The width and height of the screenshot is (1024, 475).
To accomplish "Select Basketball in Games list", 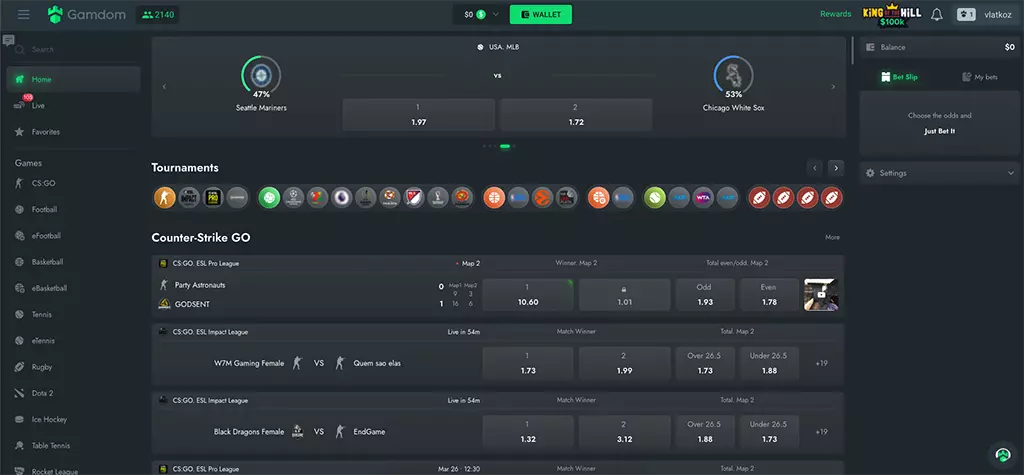I will [74, 262].
